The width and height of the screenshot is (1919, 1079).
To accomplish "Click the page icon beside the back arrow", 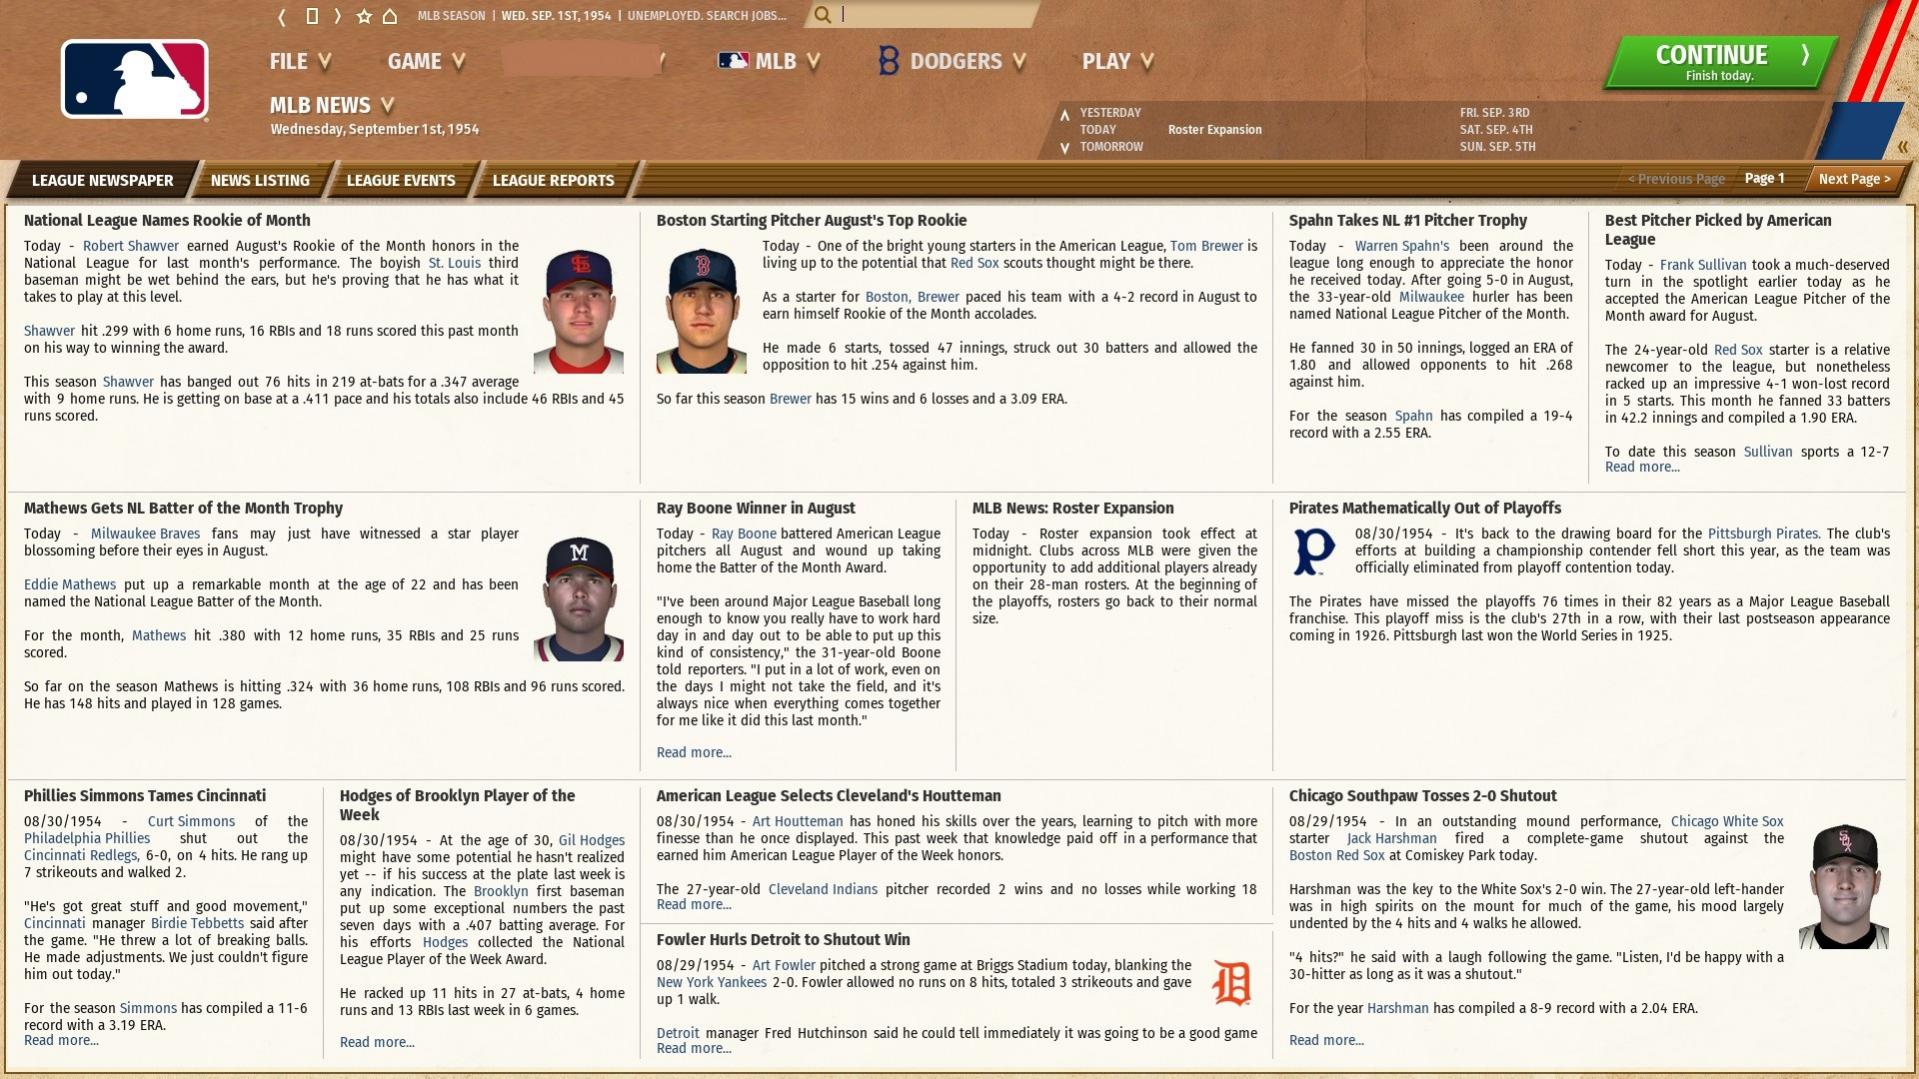I will [x=312, y=16].
